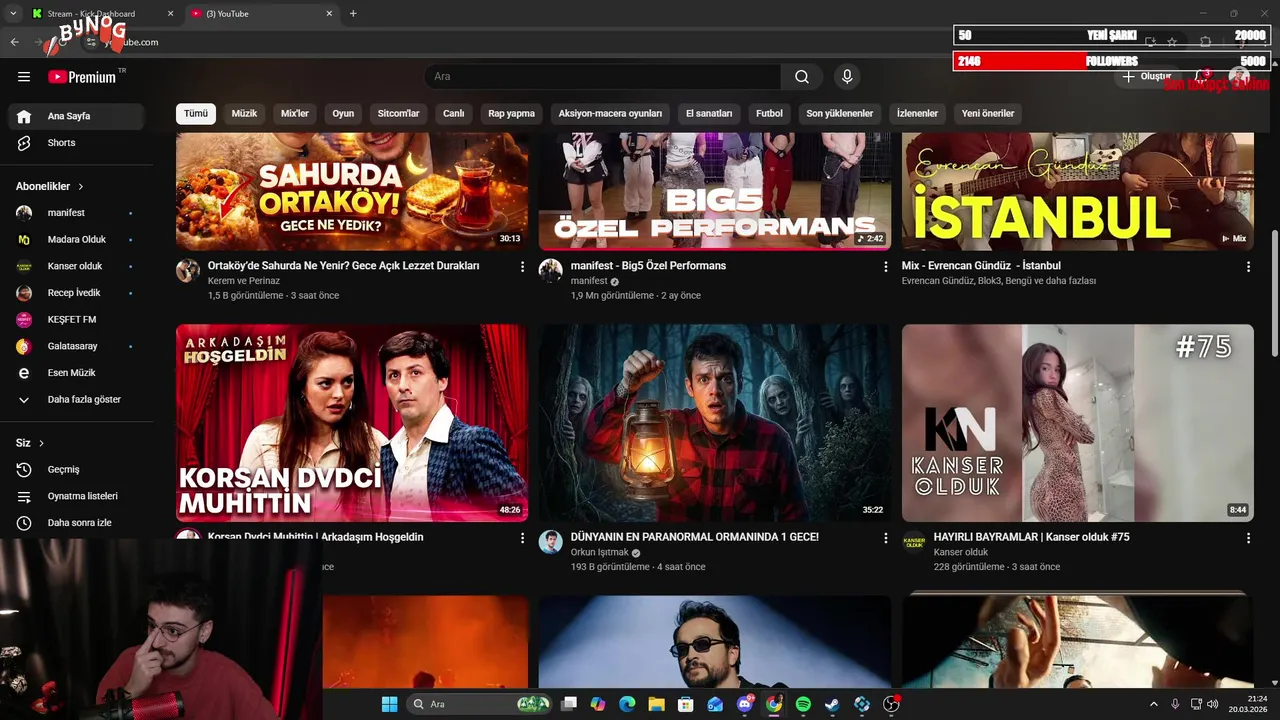Viewport: 1280px width, 720px height.
Task: Click Kerem ve Perinaz channel avatar
Action: (188, 271)
